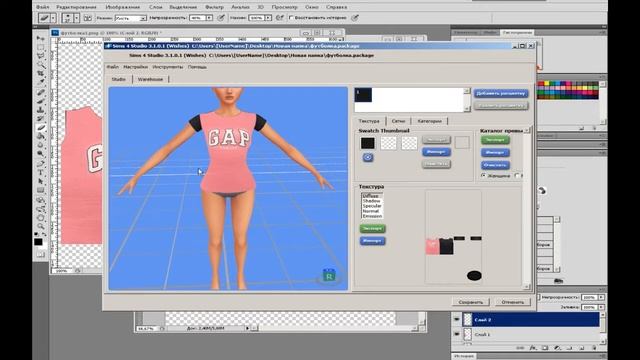Select black swatch thumbnail in swatch list

(x=363, y=95)
